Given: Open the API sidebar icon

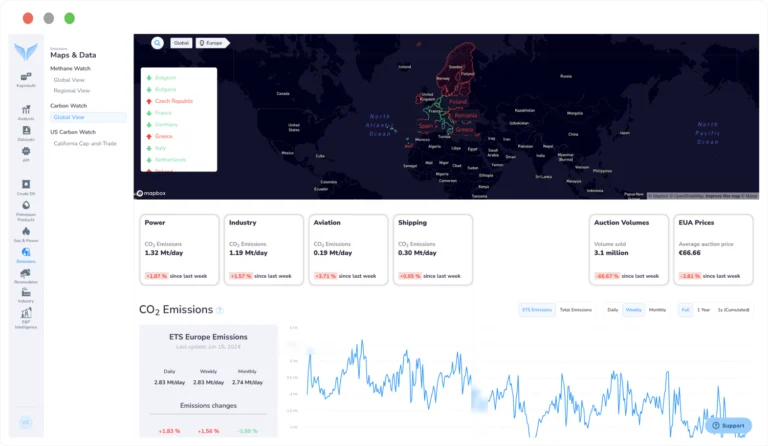Looking at the screenshot, I should coord(26,152).
